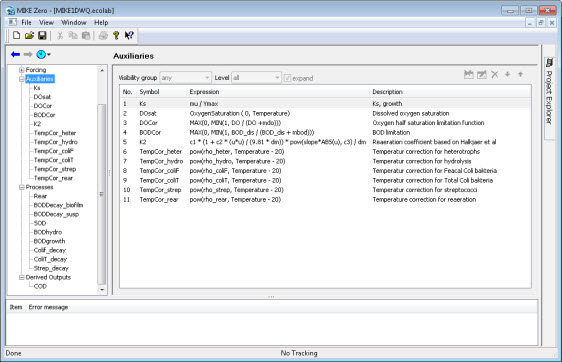This screenshot has height=362, width=562.
Task: Click the insert row icon above the table
Action: pyautogui.click(x=469, y=75)
